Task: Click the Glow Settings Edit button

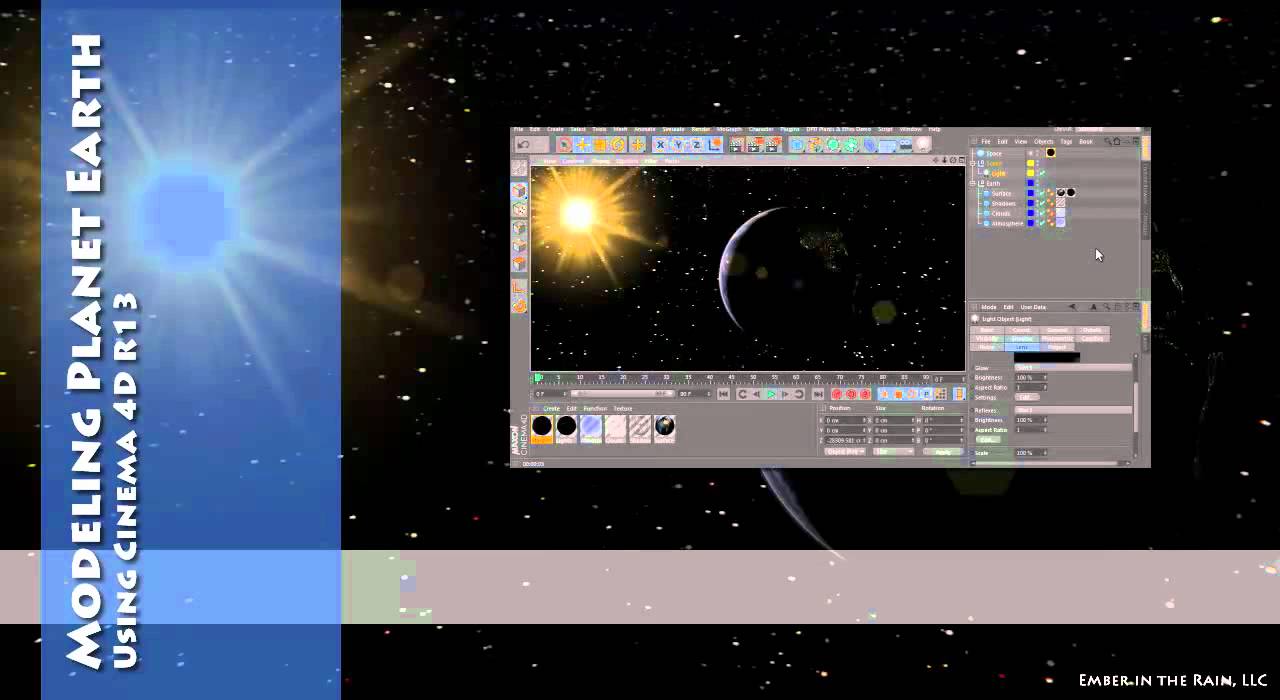Action: pos(1028,397)
